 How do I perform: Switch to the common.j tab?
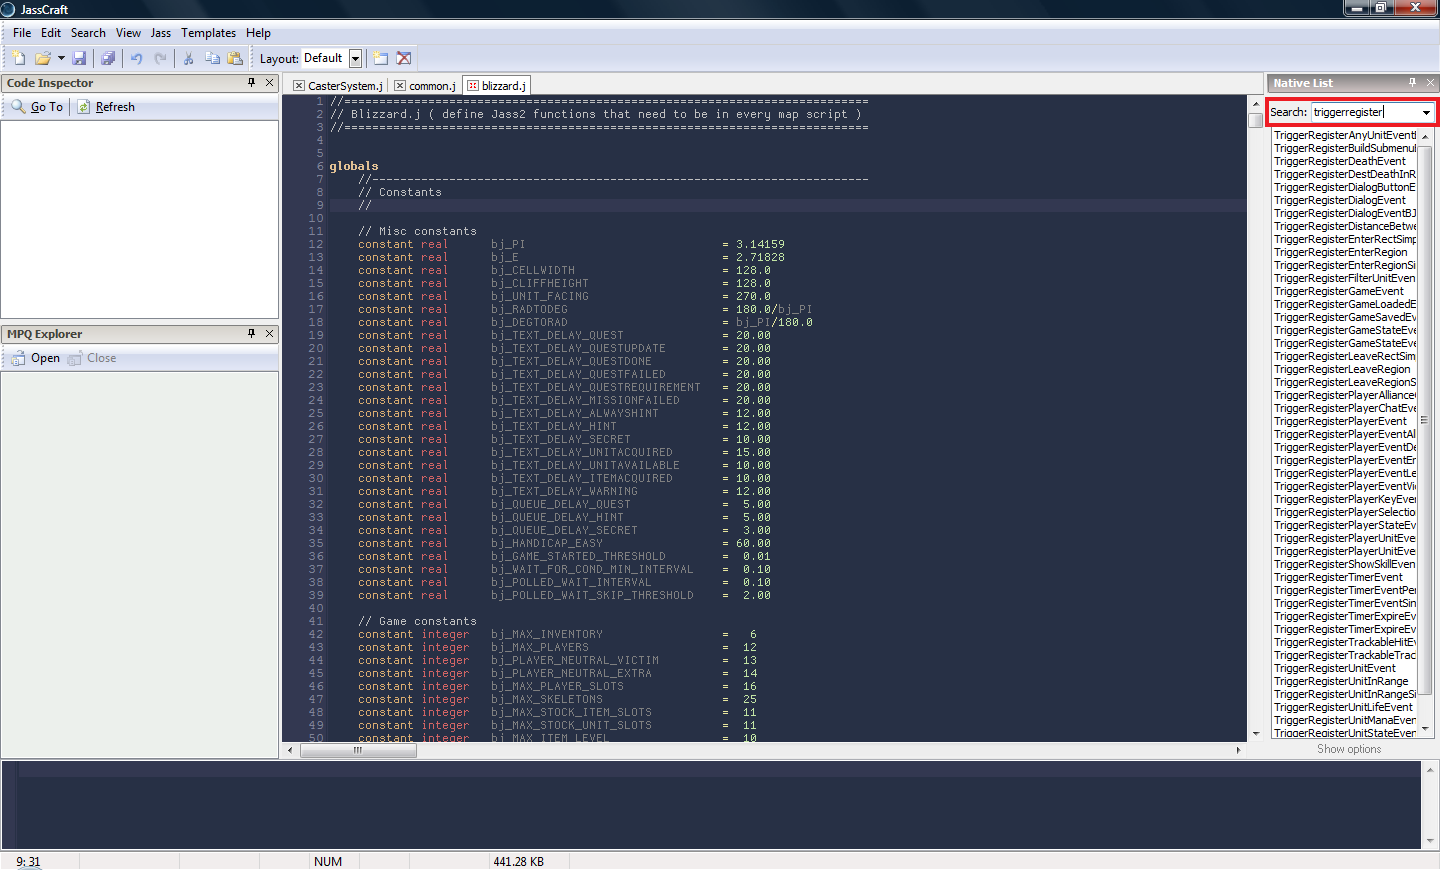point(431,86)
